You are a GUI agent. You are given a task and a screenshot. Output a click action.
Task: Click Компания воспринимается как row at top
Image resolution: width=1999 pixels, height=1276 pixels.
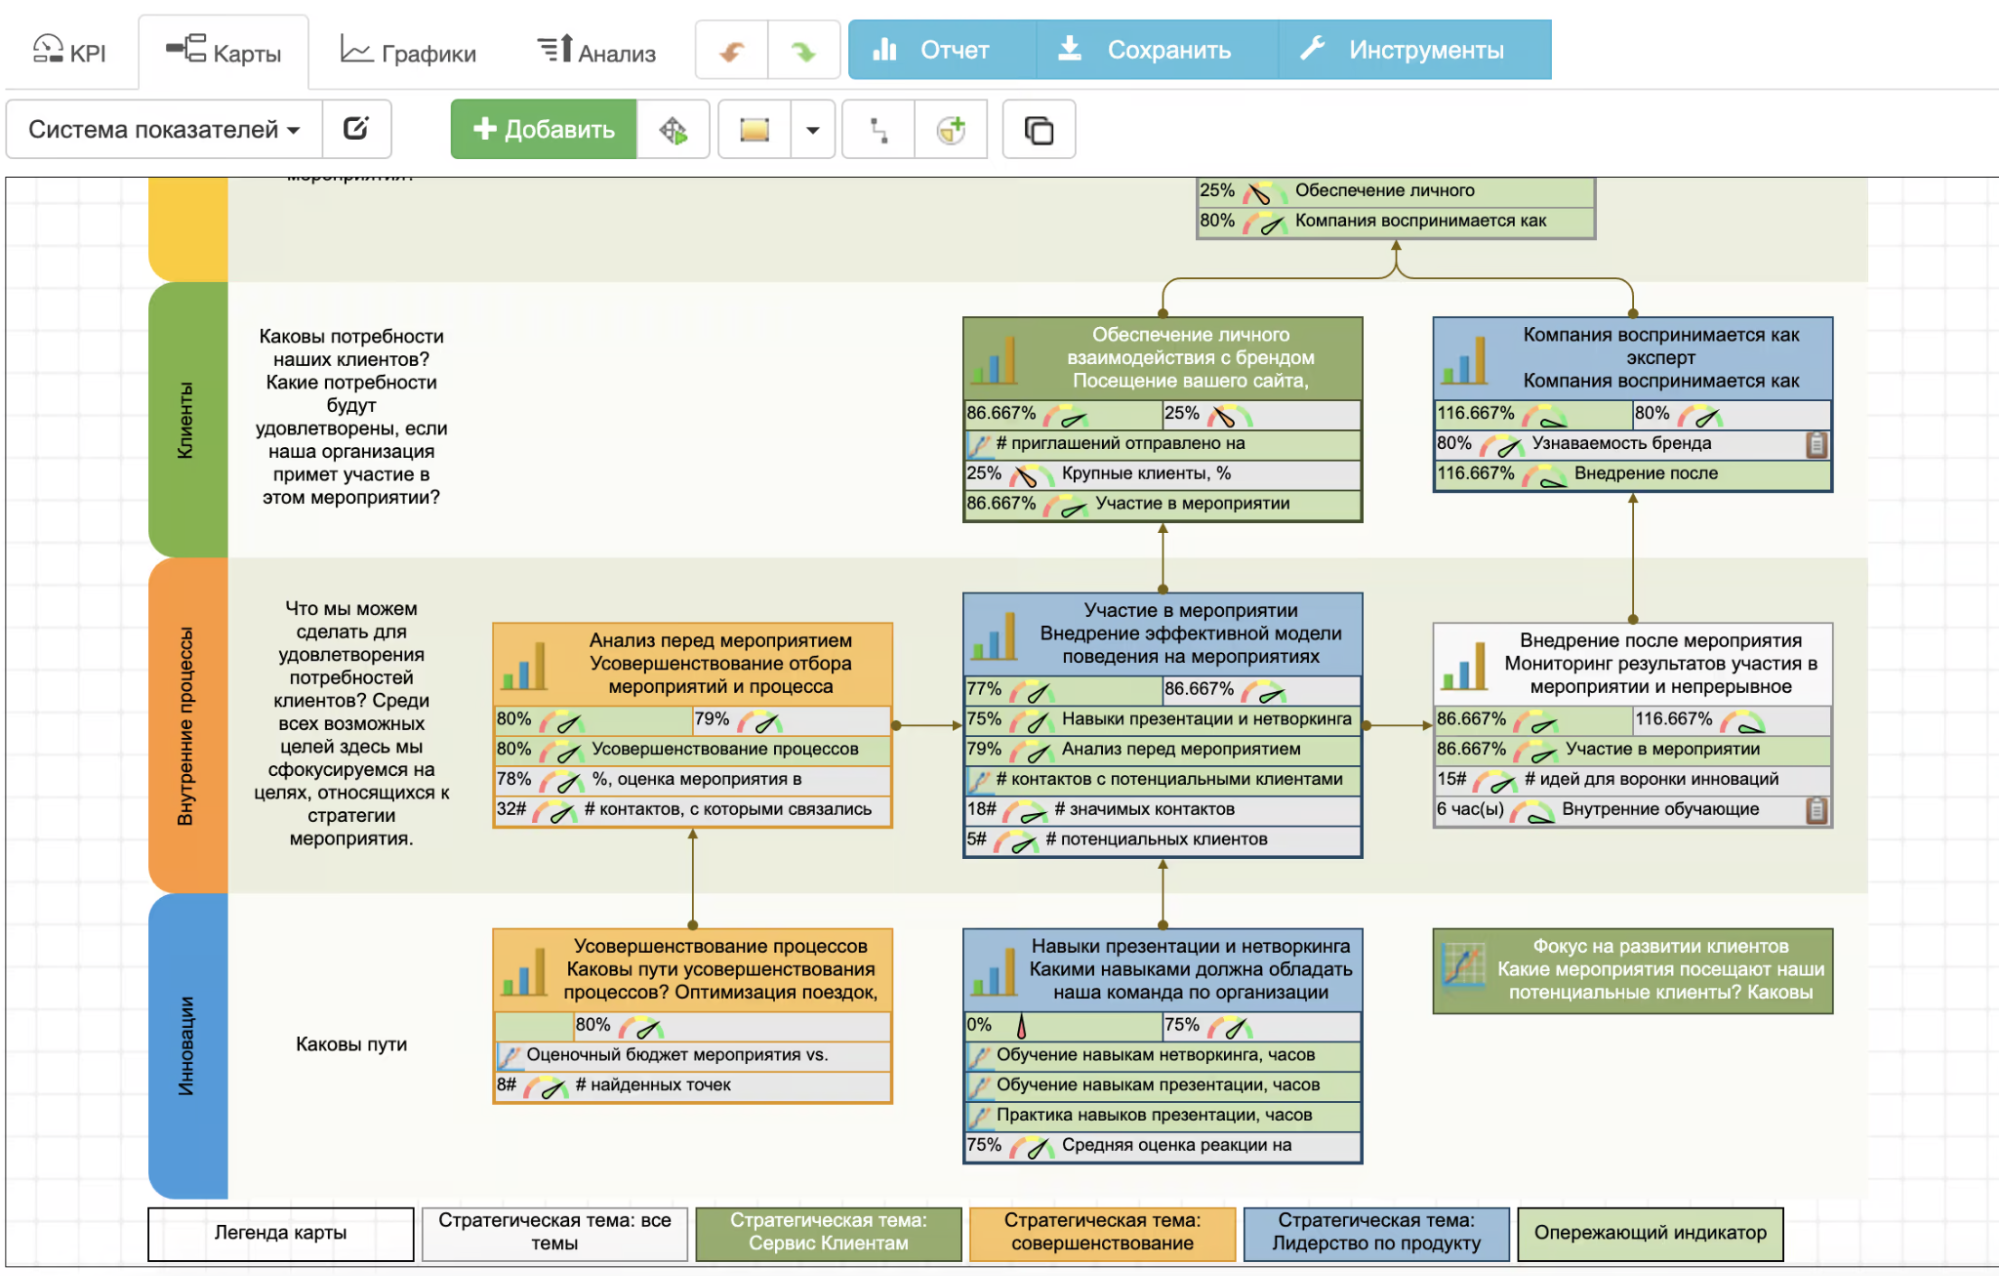pyautogui.click(x=1396, y=222)
